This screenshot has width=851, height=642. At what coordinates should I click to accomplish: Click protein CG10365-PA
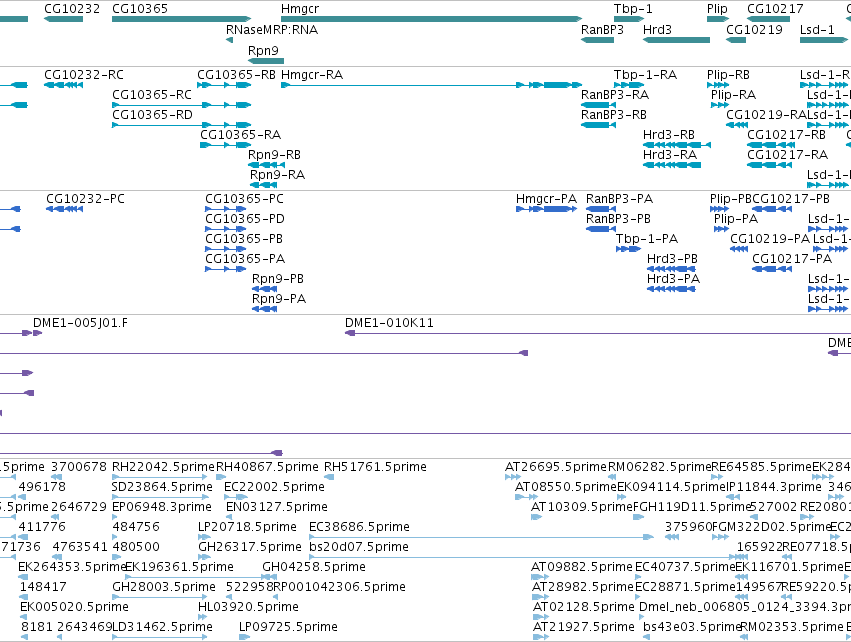[x=245, y=259]
